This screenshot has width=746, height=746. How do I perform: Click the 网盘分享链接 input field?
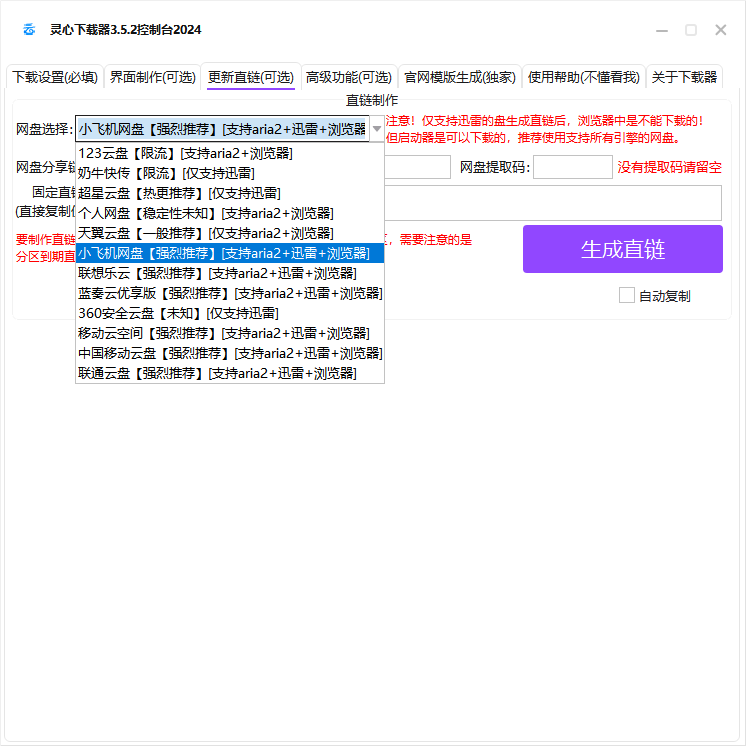[417, 167]
